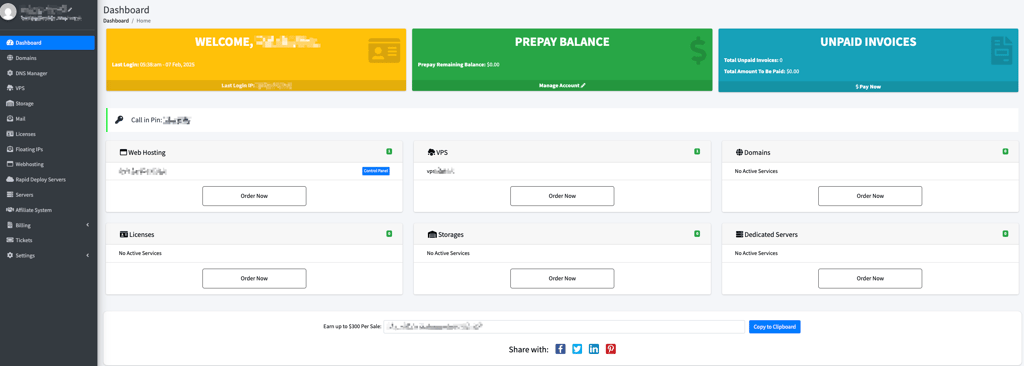Click Order Now under Web Hosting

click(x=254, y=196)
